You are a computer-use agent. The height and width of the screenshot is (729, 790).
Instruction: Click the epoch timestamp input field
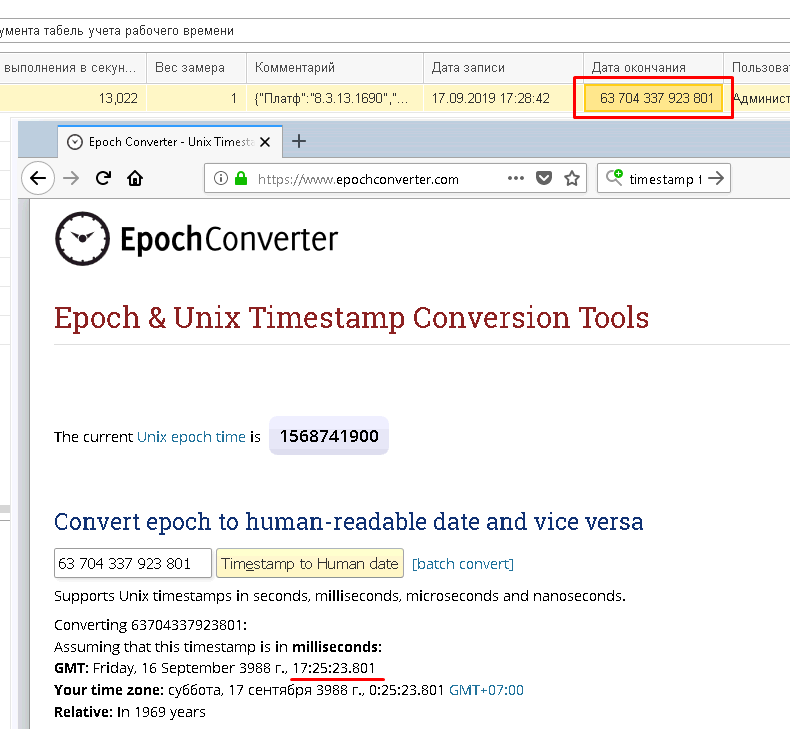click(132, 563)
